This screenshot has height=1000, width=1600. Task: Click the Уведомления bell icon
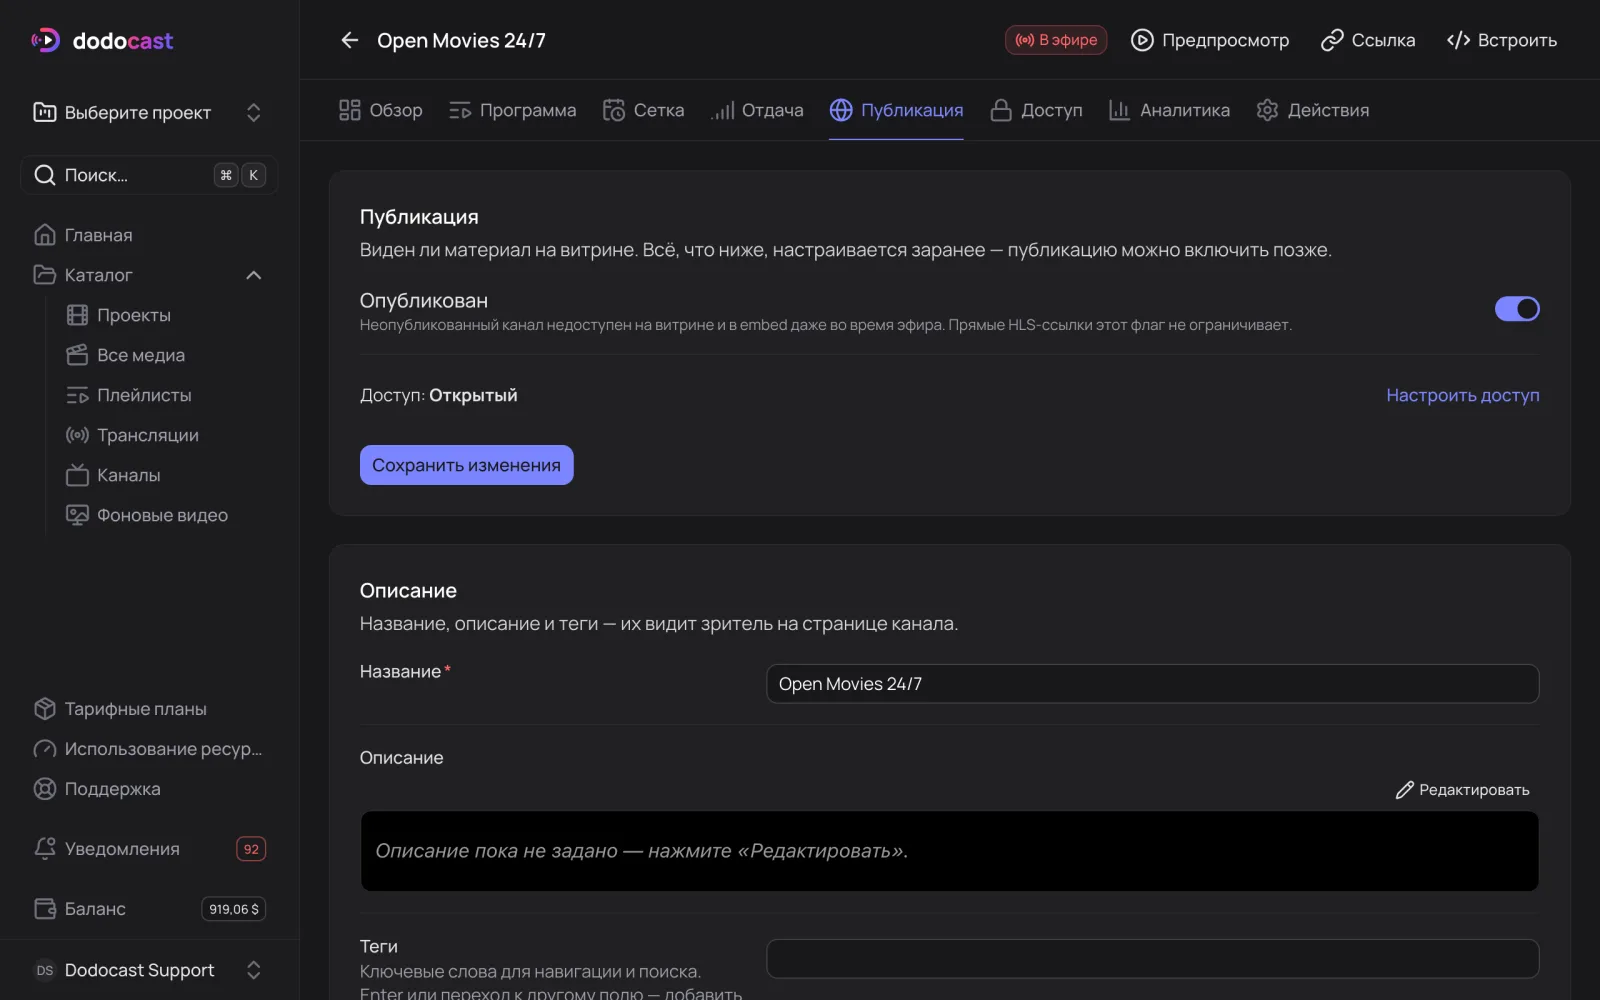[44, 849]
